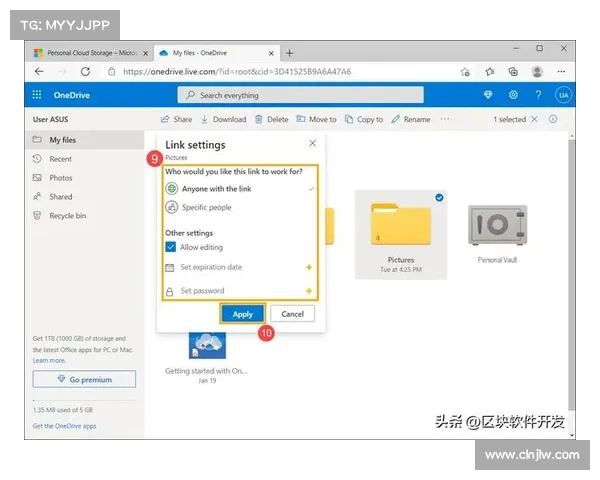Screen dimensions: 600x480
Task: Open the UA account avatar menu
Action: [x=563, y=95]
